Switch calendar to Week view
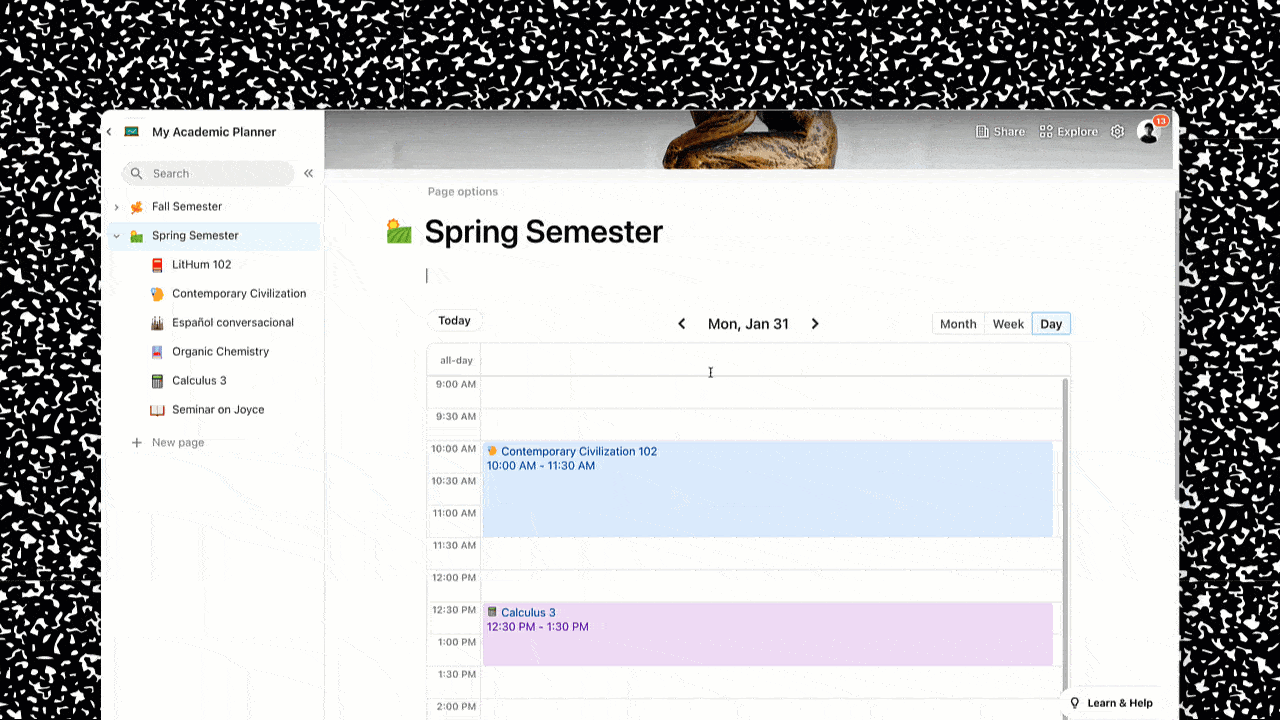 pos(1008,324)
